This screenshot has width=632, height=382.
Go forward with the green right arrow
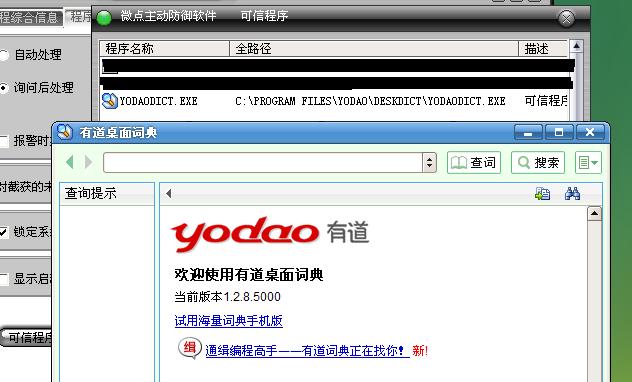click(88, 162)
